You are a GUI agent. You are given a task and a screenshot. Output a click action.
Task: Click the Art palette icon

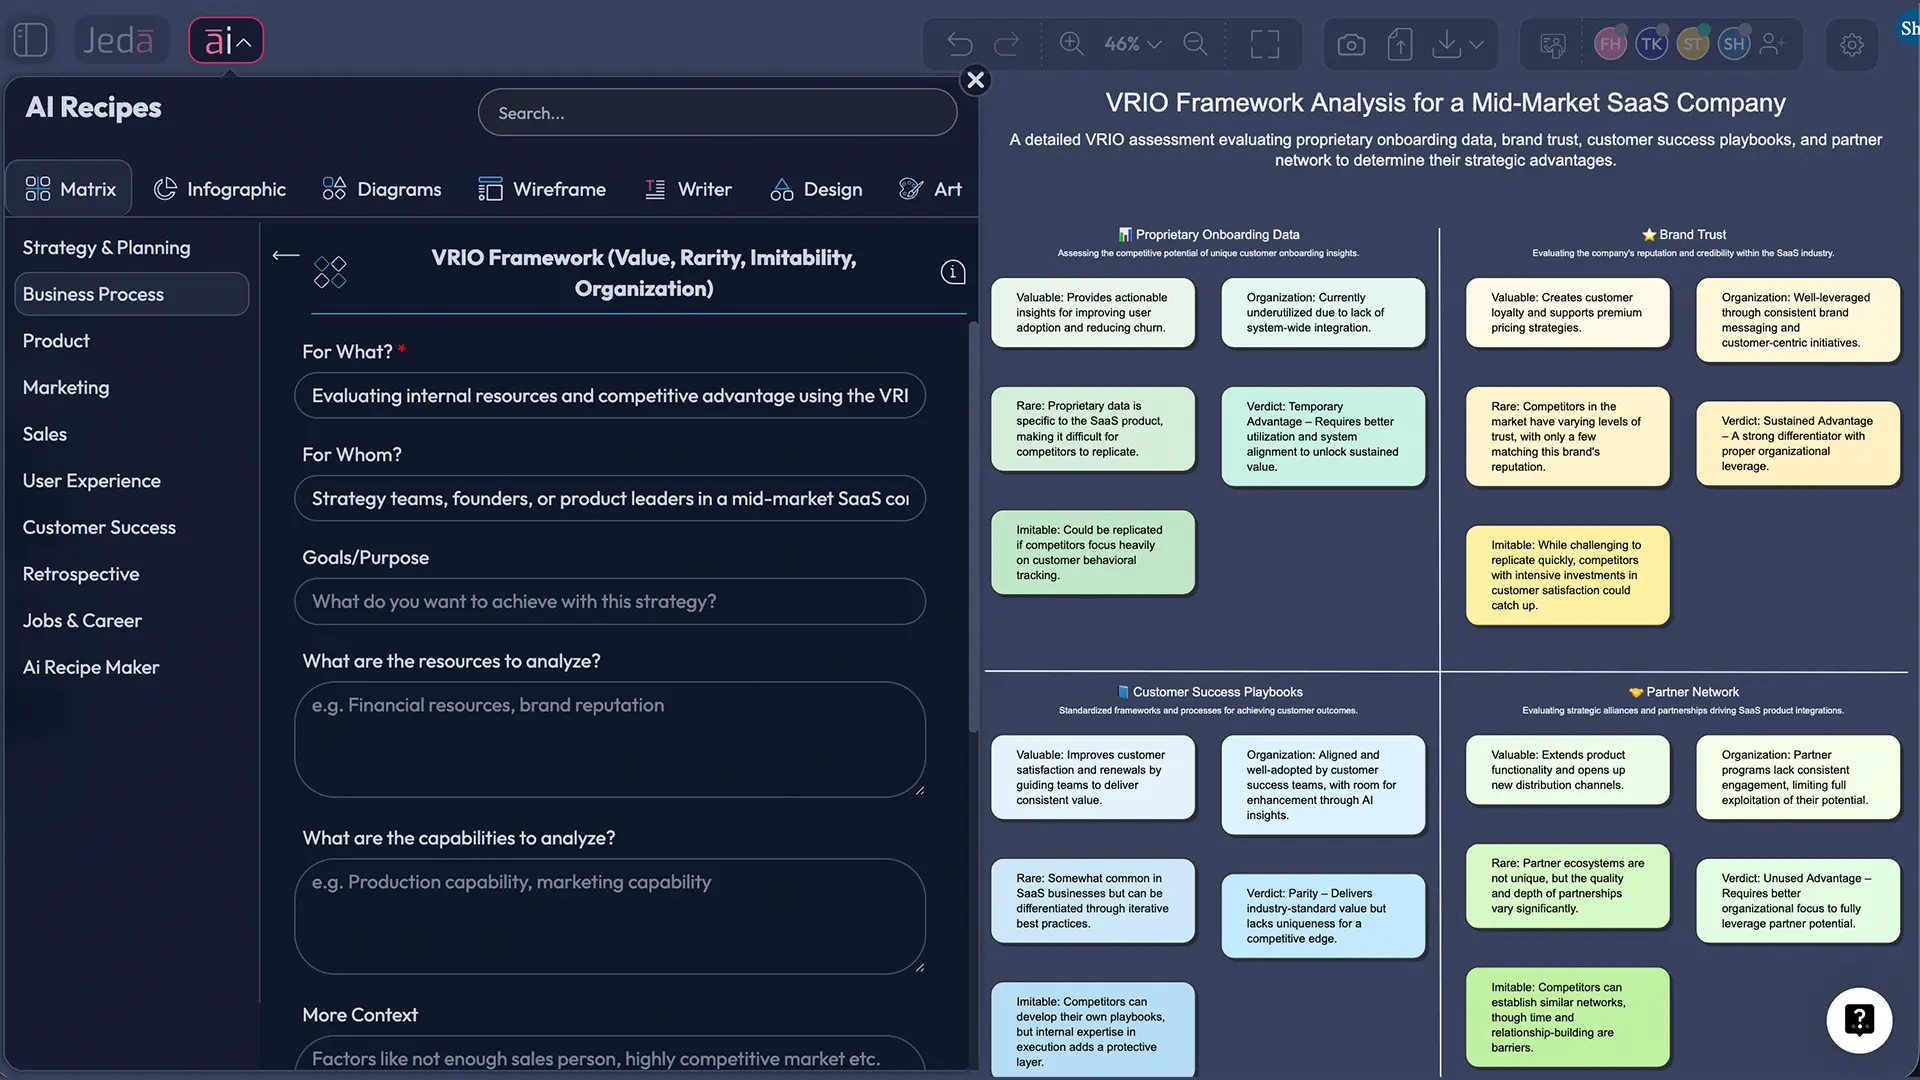[910, 189]
